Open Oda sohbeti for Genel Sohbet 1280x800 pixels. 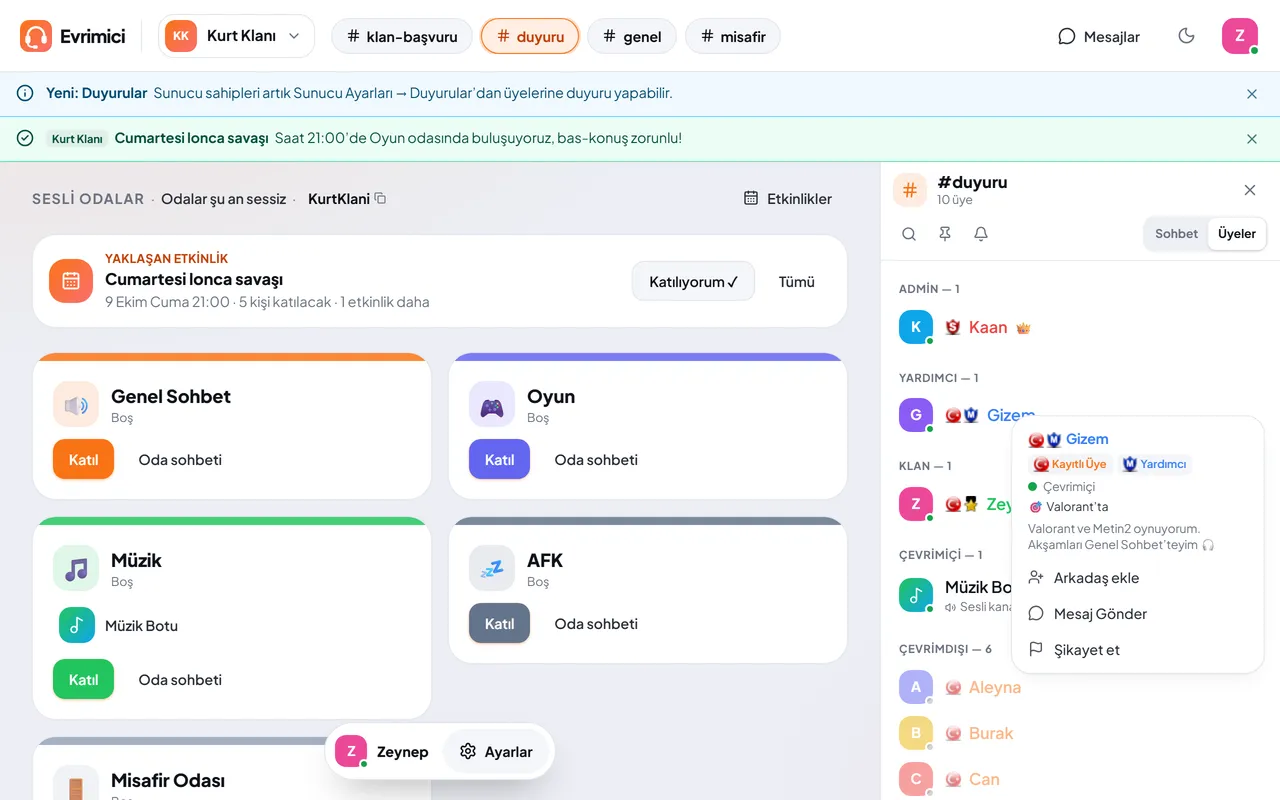coord(180,460)
